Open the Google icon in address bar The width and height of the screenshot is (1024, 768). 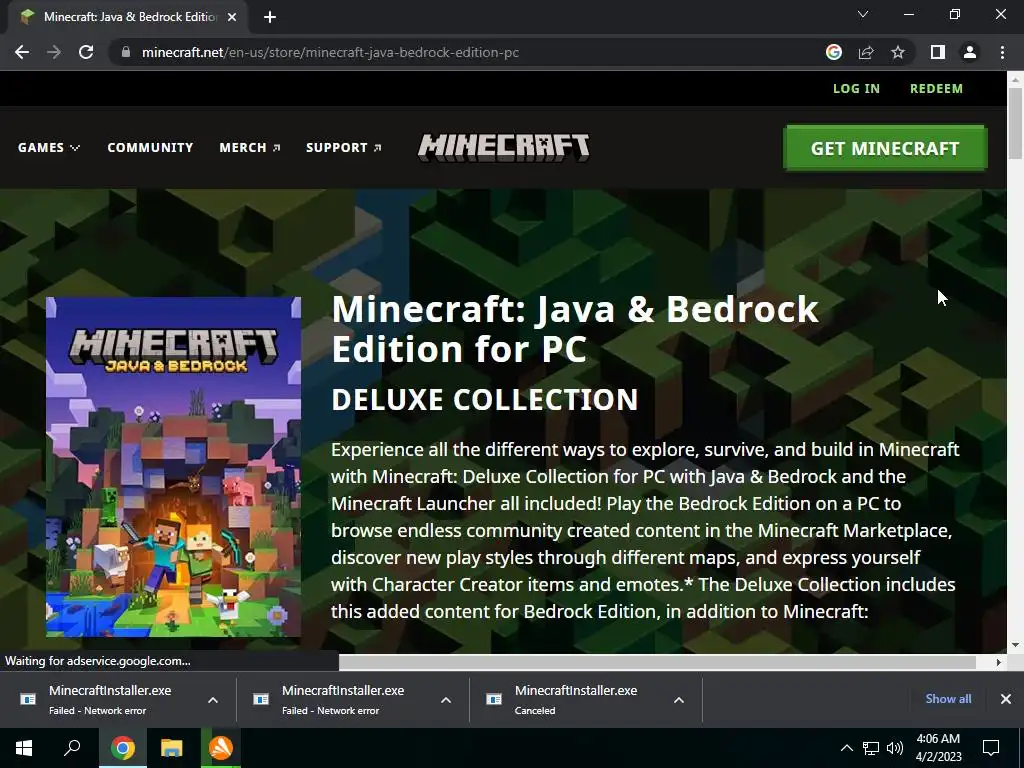(833, 52)
